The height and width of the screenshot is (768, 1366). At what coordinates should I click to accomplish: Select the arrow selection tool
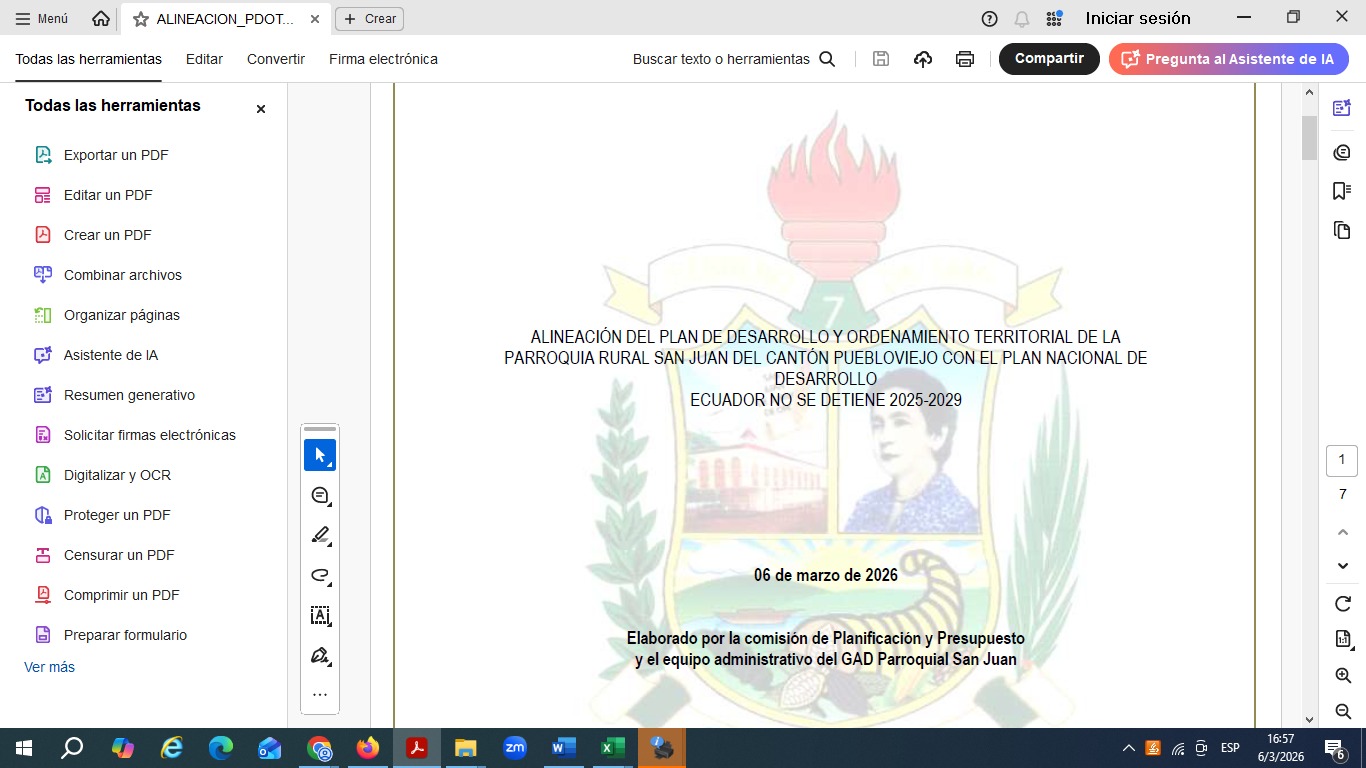[x=320, y=455]
